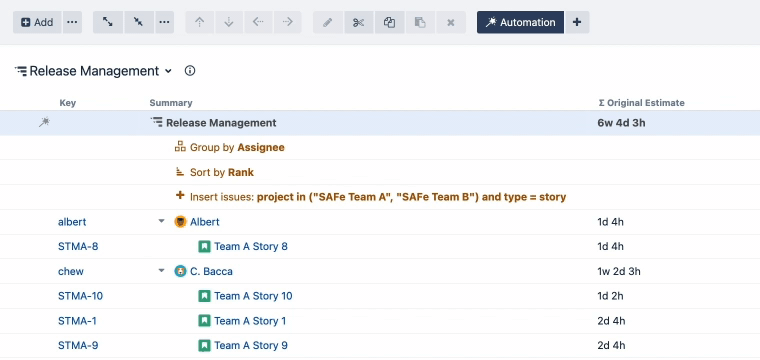
Task: Open more options next to Add
Action: pos(72,22)
